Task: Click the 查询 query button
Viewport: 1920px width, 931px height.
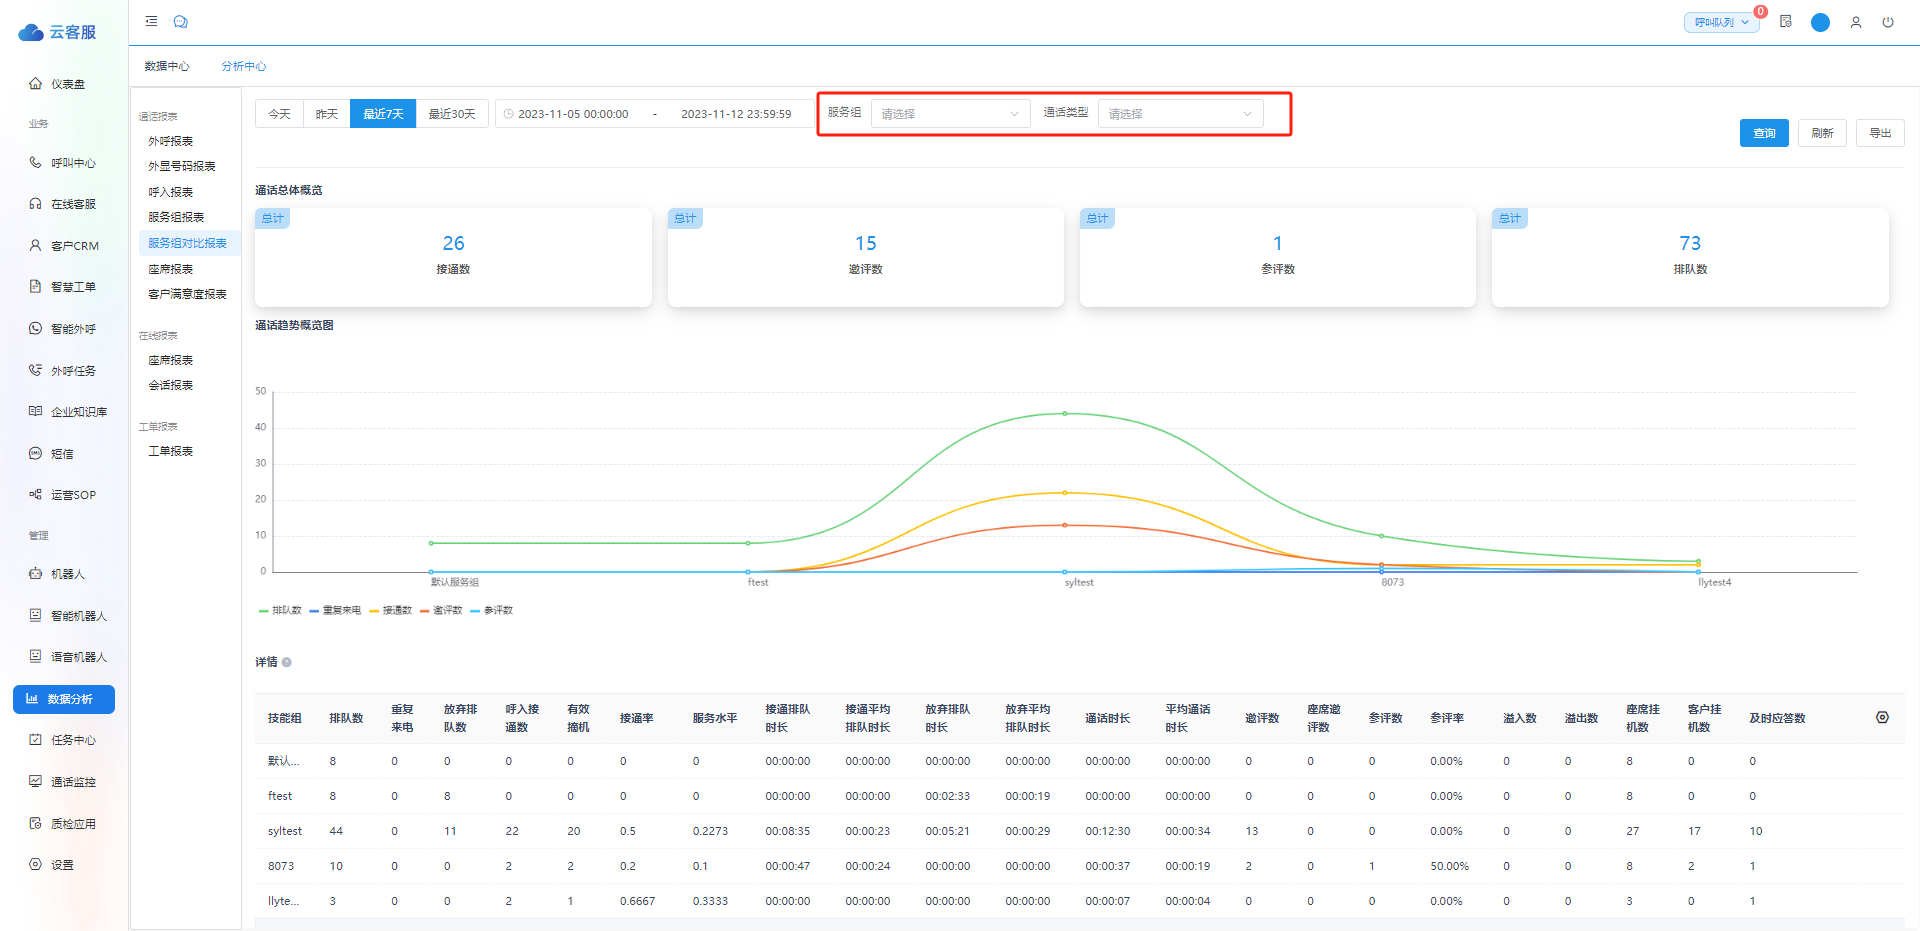Action: pos(1764,133)
